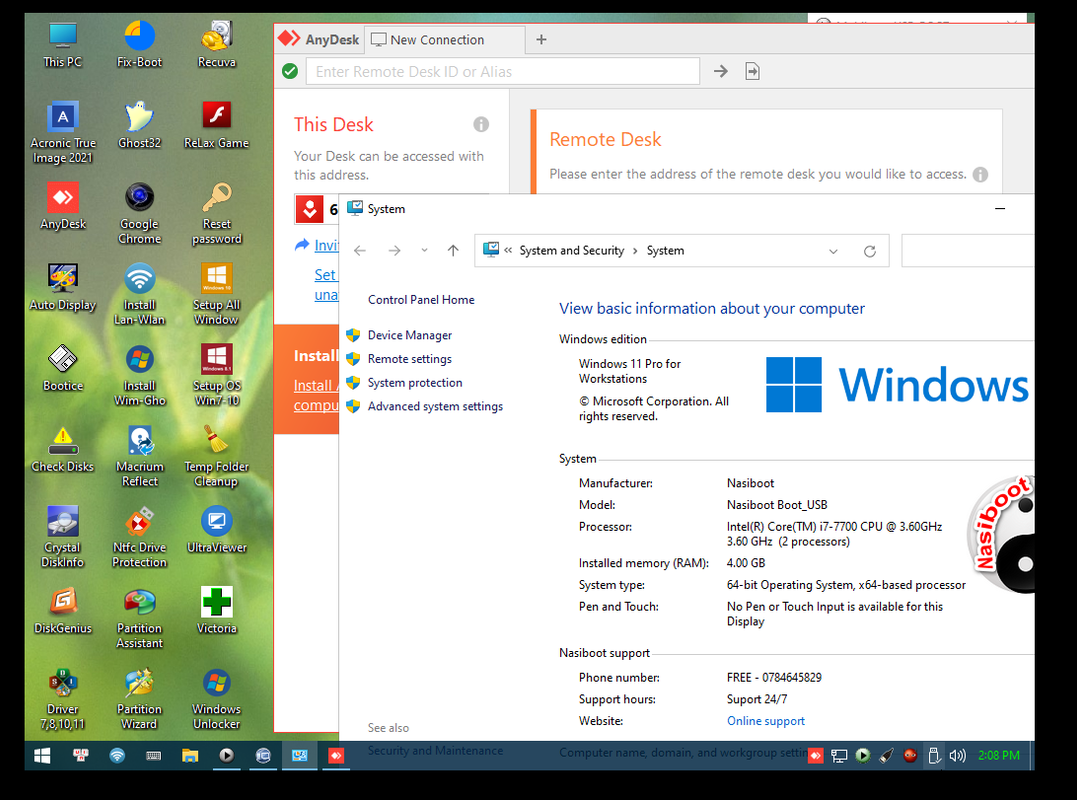Launch UltraViewer desktop shortcut
The width and height of the screenshot is (1077, 800).
[216, 531]
